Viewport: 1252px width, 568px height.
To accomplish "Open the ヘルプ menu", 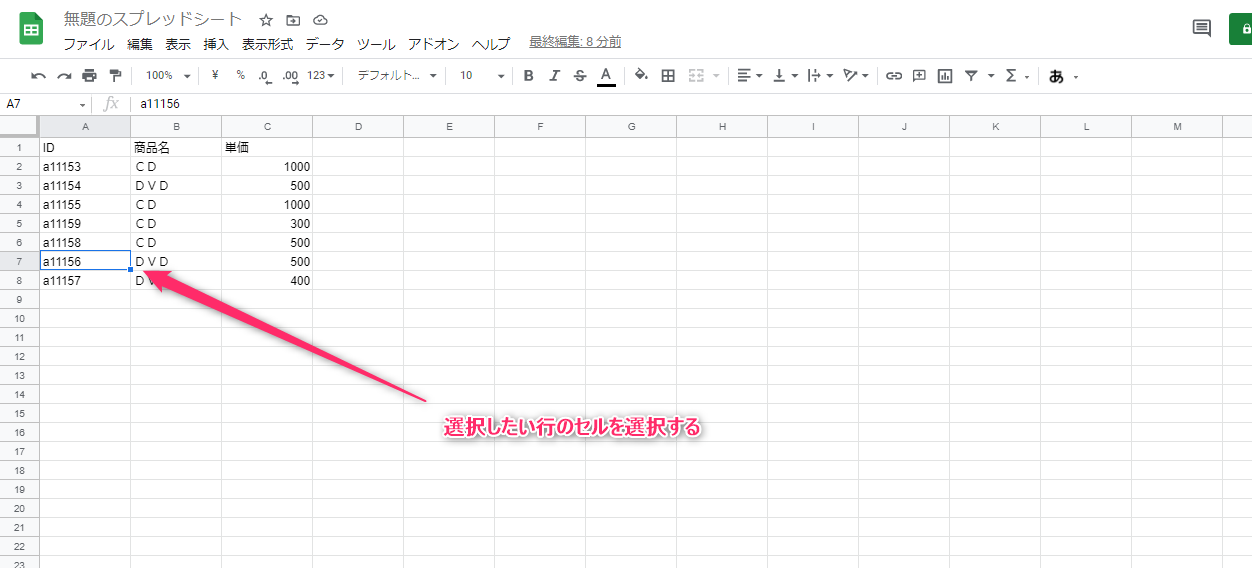I will click(x=491, y=44).
